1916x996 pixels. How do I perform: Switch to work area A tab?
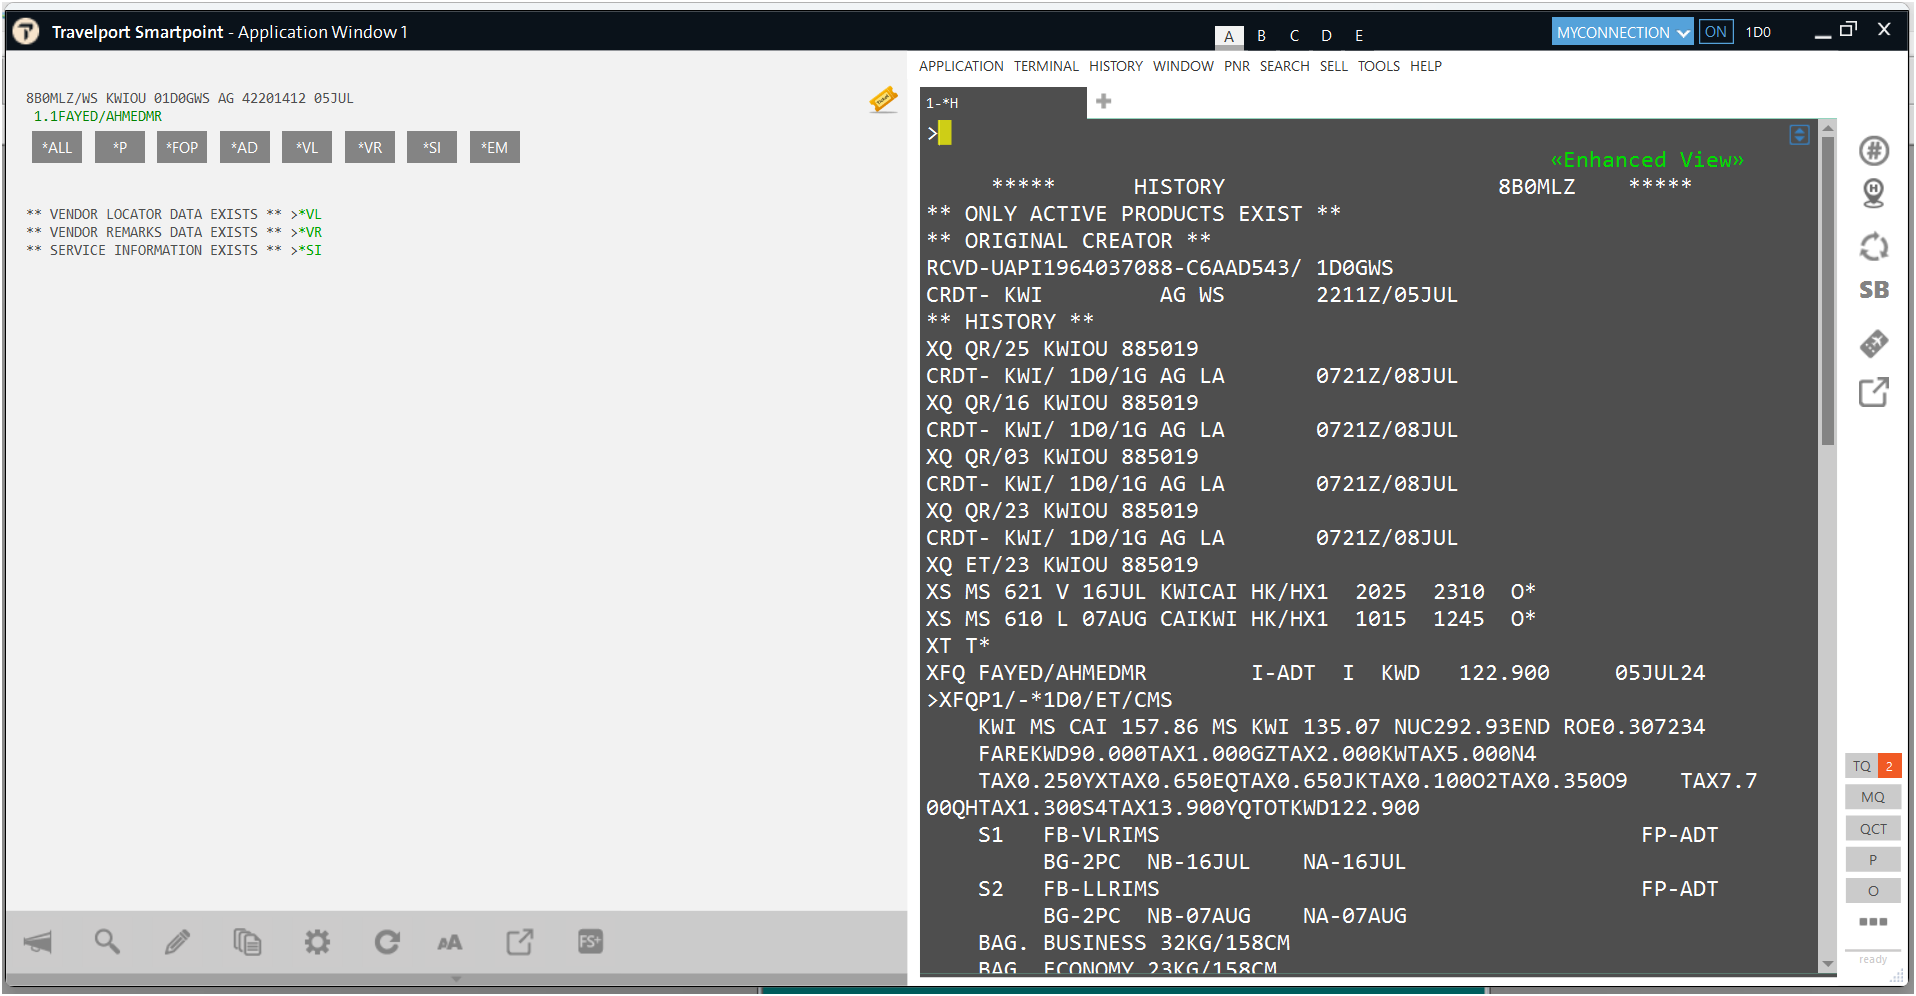(1229, 36)
